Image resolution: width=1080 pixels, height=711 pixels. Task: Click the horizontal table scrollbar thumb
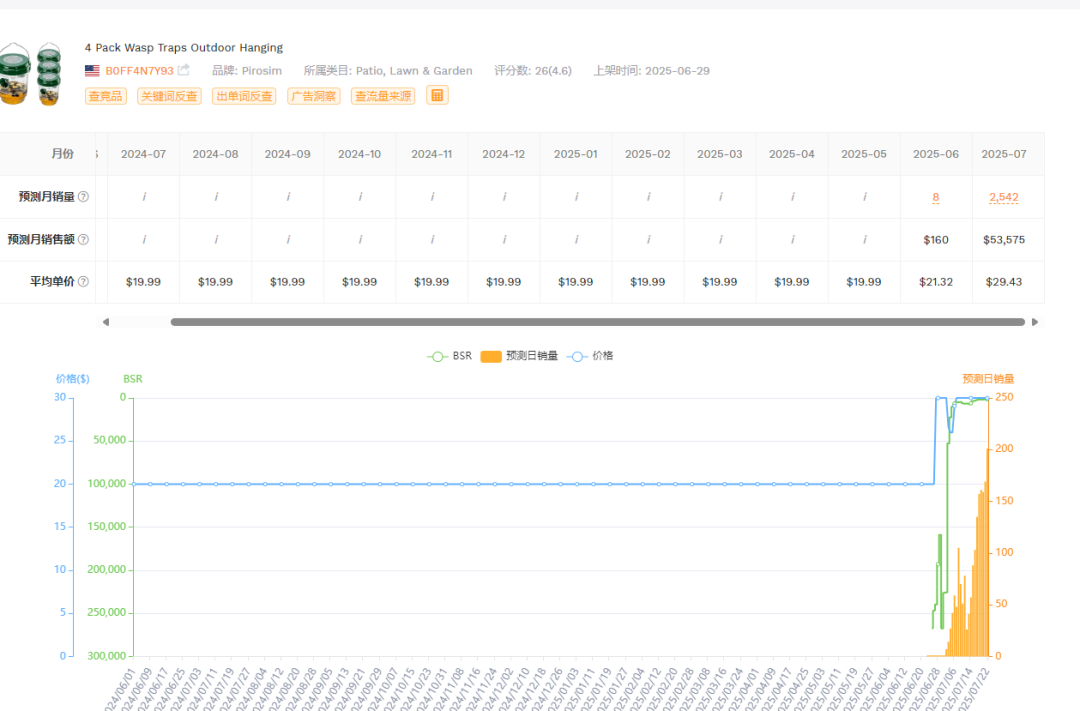(598, 322)
